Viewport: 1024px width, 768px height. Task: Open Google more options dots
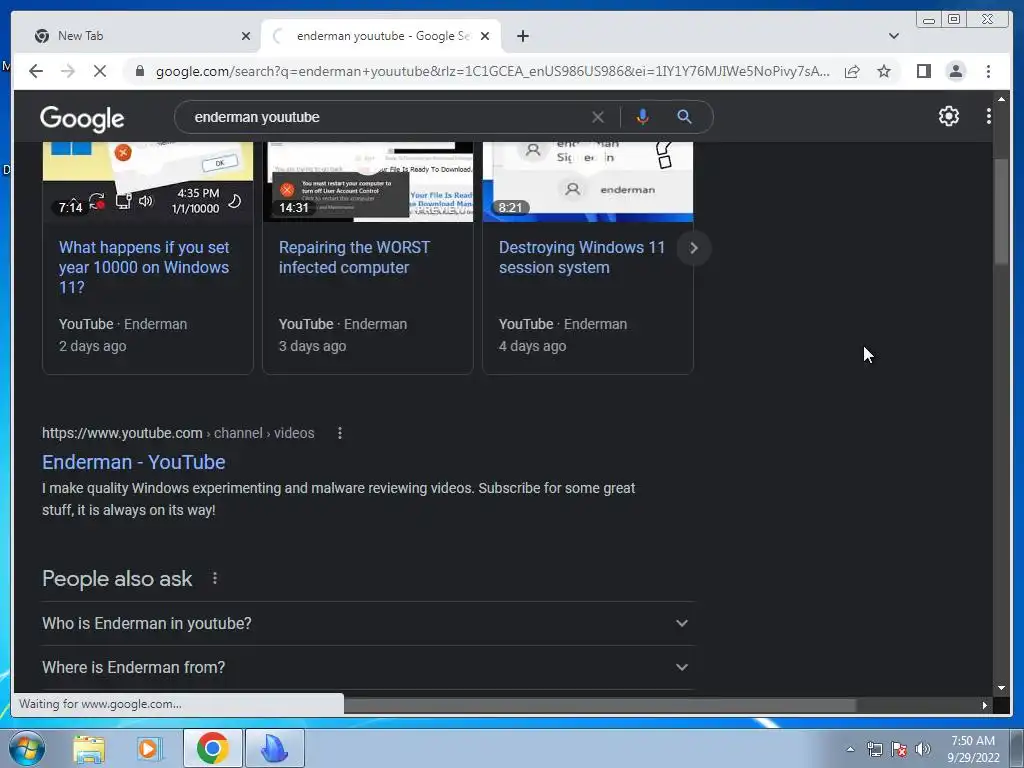point(989,116)
